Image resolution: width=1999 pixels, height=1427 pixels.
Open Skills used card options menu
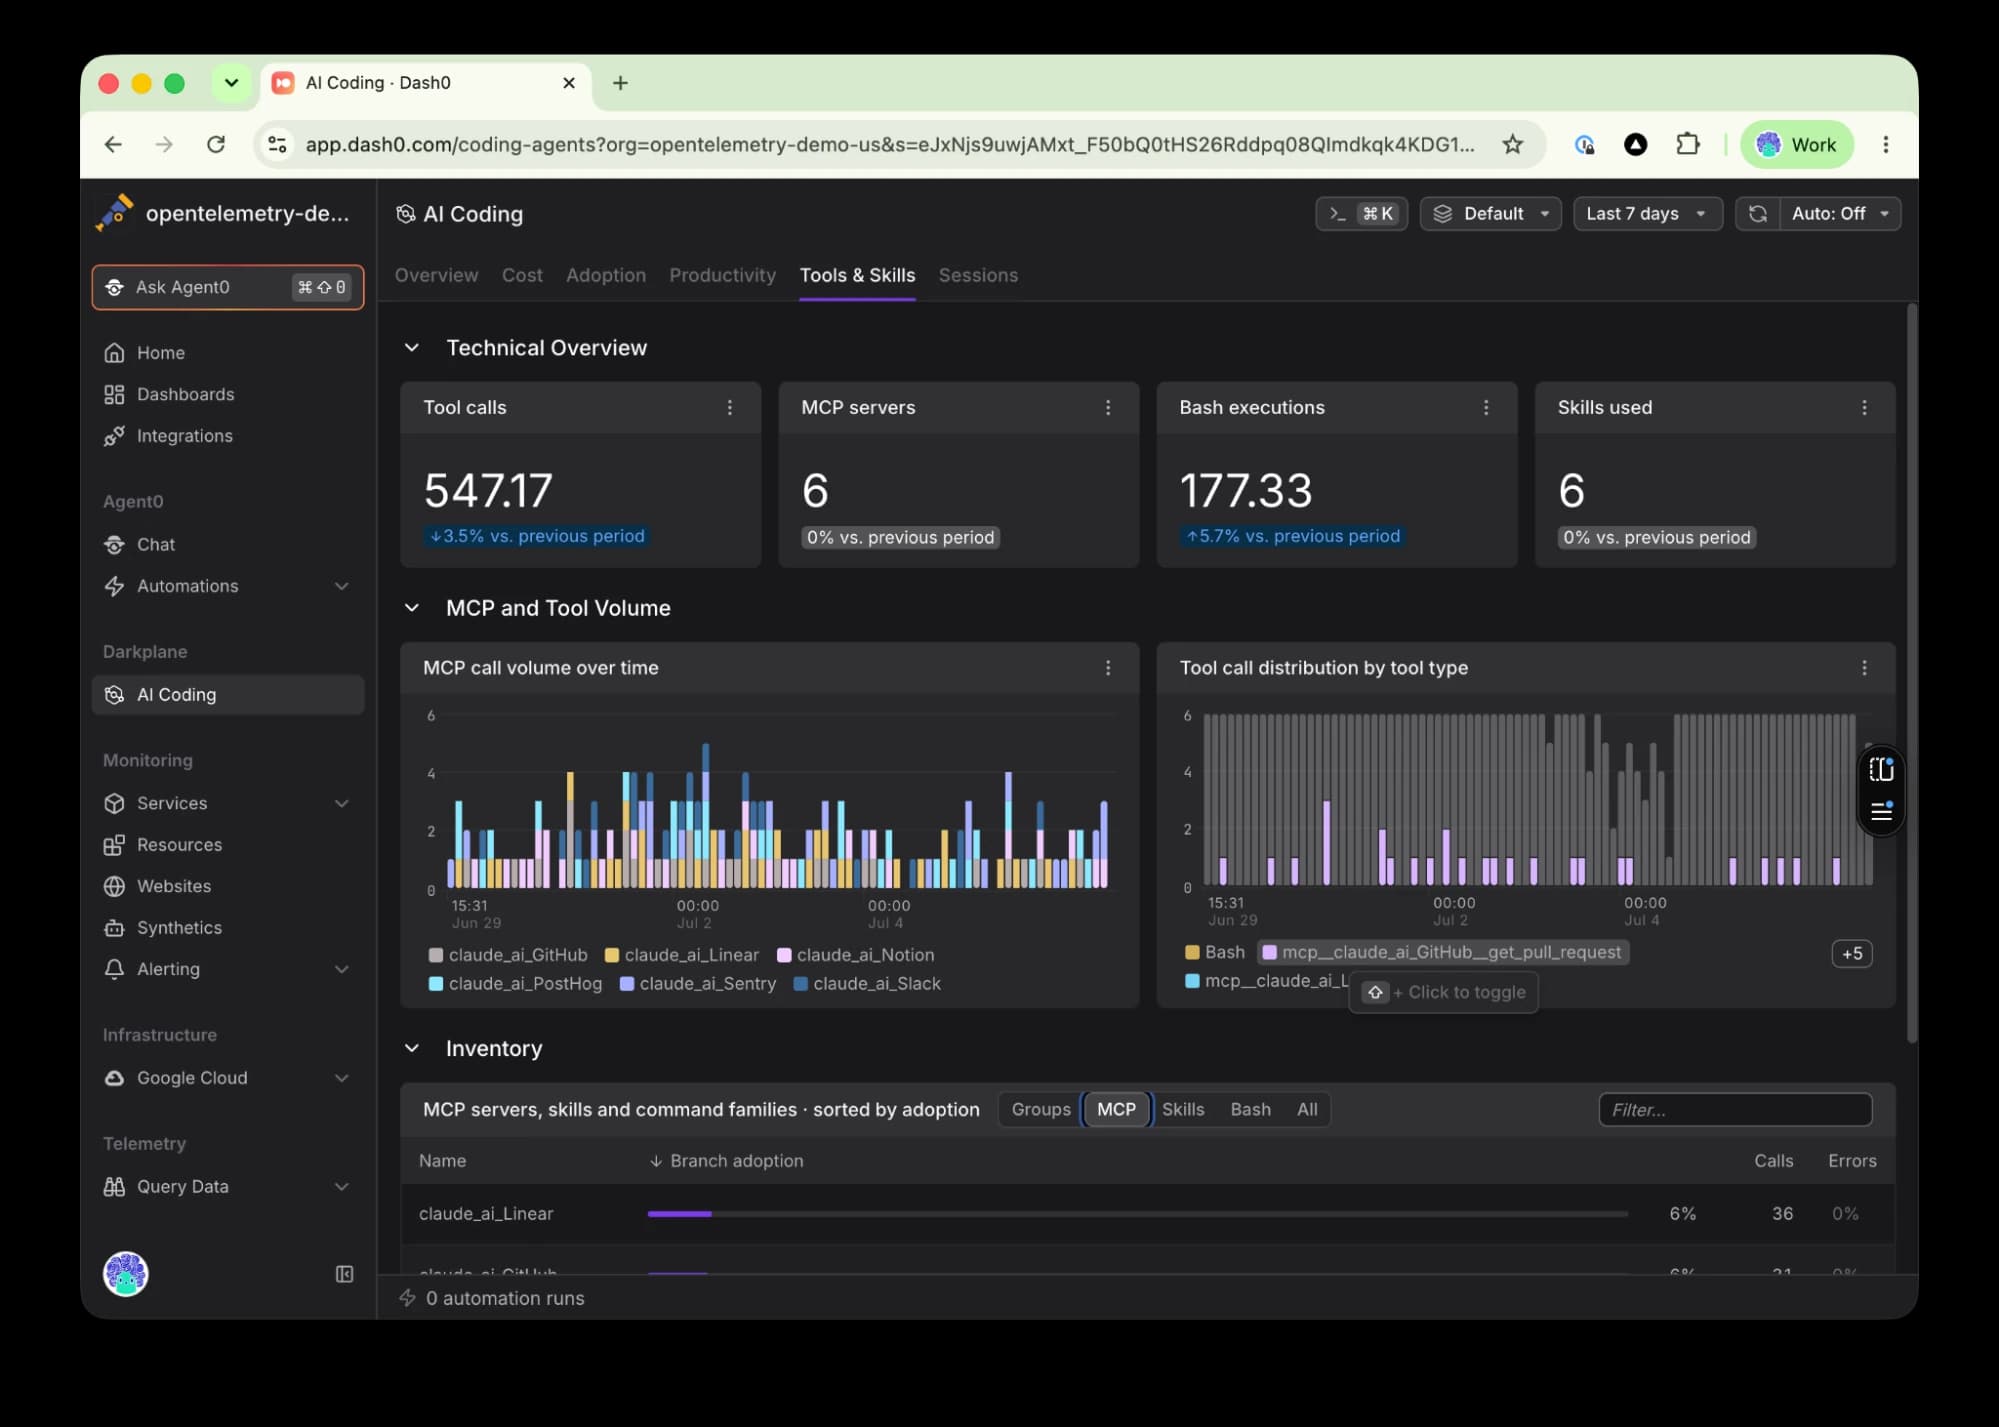[x=1864, y=408]
